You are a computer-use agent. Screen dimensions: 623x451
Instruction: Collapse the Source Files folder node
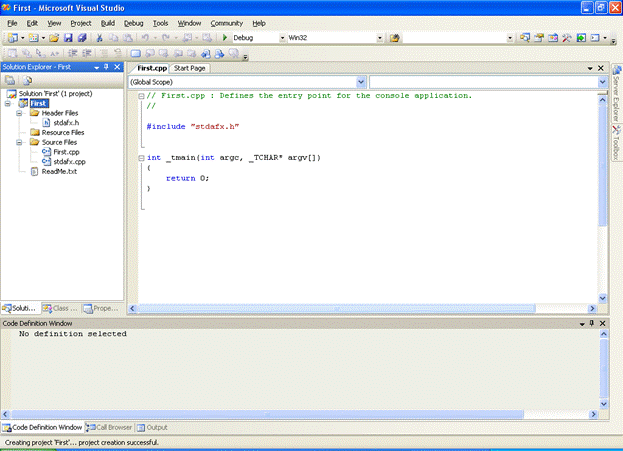[x=20, y=142]
